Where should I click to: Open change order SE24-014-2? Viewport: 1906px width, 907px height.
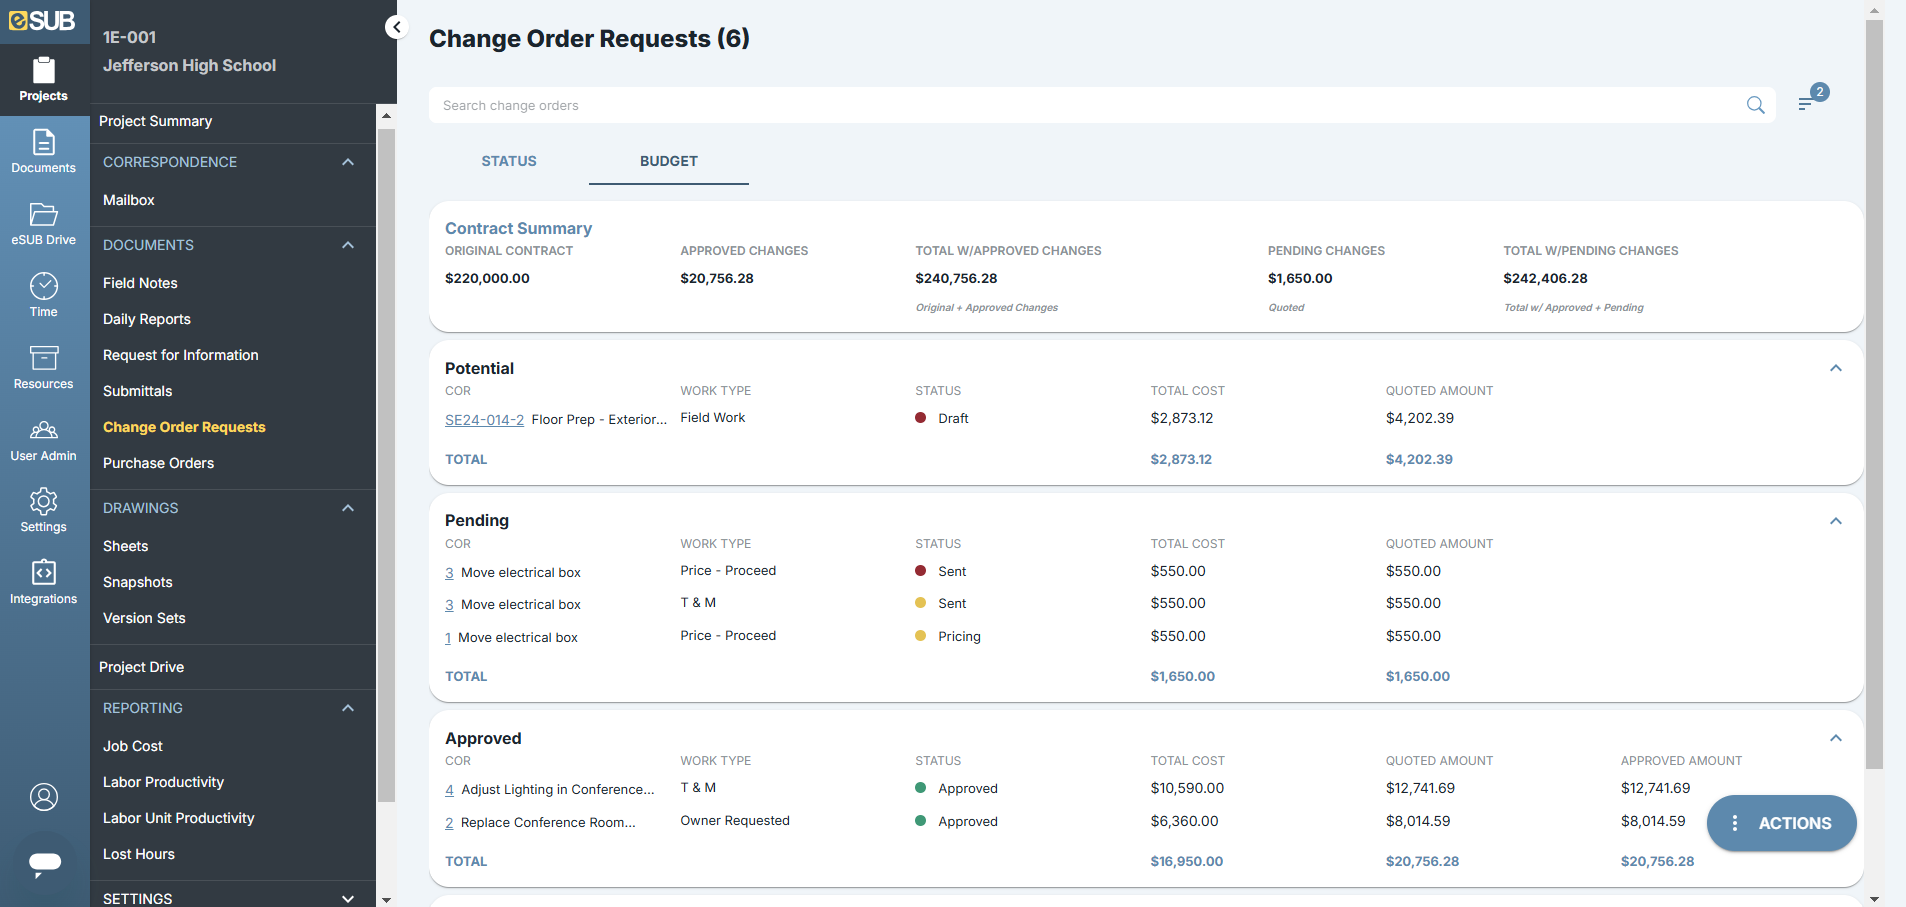(484, 419)
